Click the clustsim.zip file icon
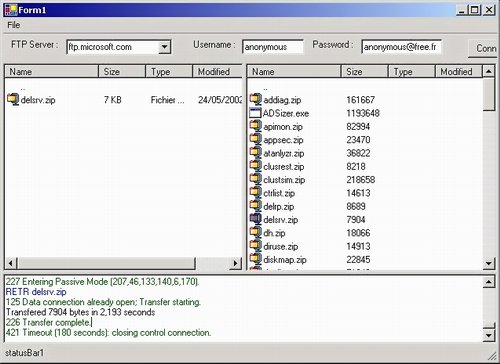 tap(256, 179)
